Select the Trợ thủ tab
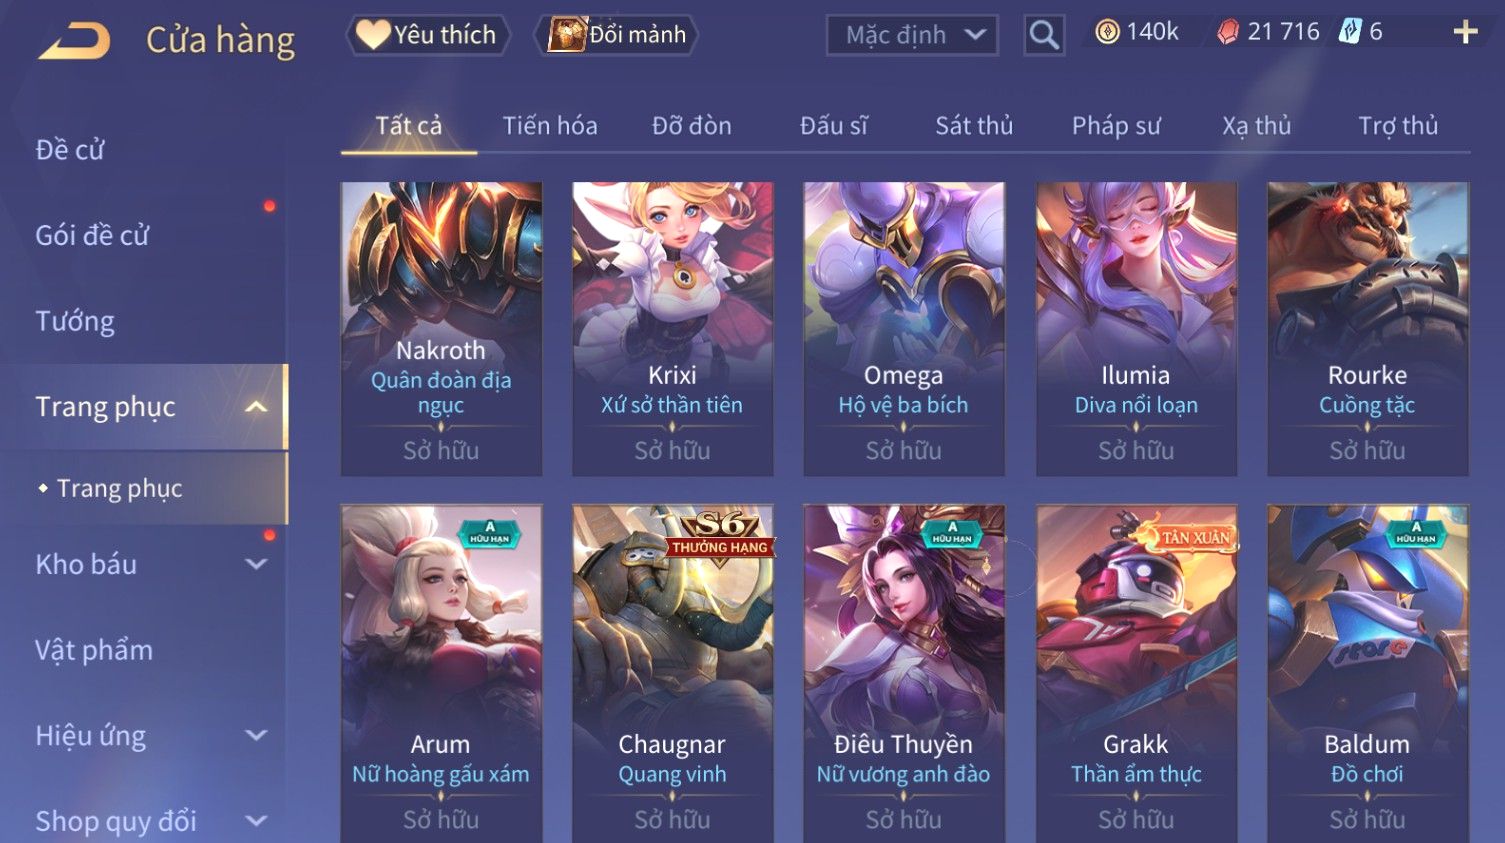 click(x=1398, y=126)
